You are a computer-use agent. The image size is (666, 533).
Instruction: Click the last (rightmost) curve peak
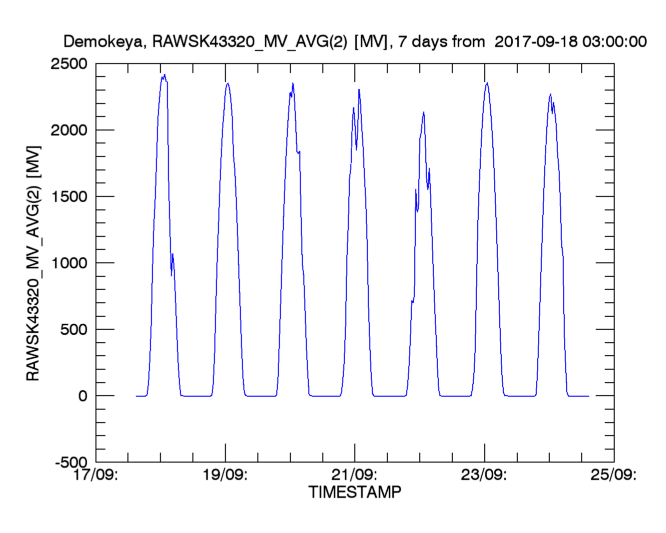pyautogui.click(x=550, y=95)
